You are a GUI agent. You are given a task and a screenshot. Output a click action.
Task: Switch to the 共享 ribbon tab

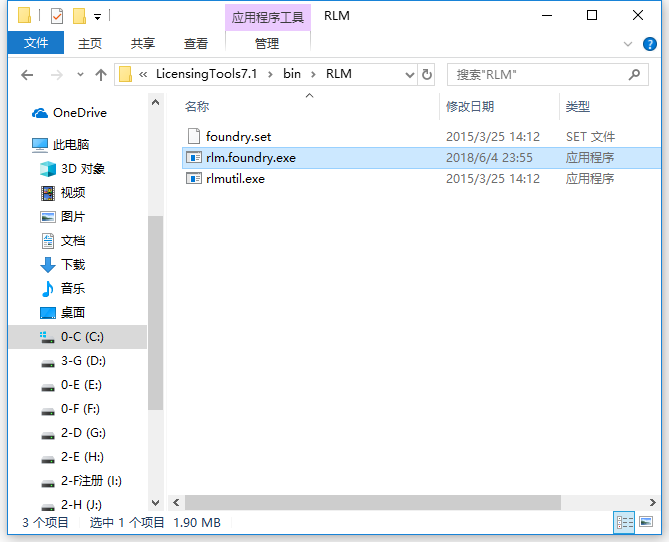tap(143, 43)
